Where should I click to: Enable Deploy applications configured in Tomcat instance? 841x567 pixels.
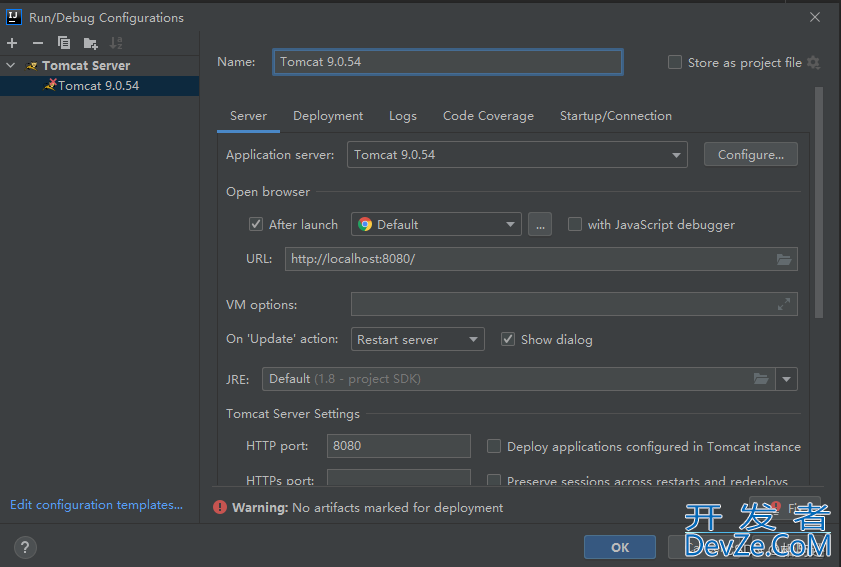[x=493, y=446]
